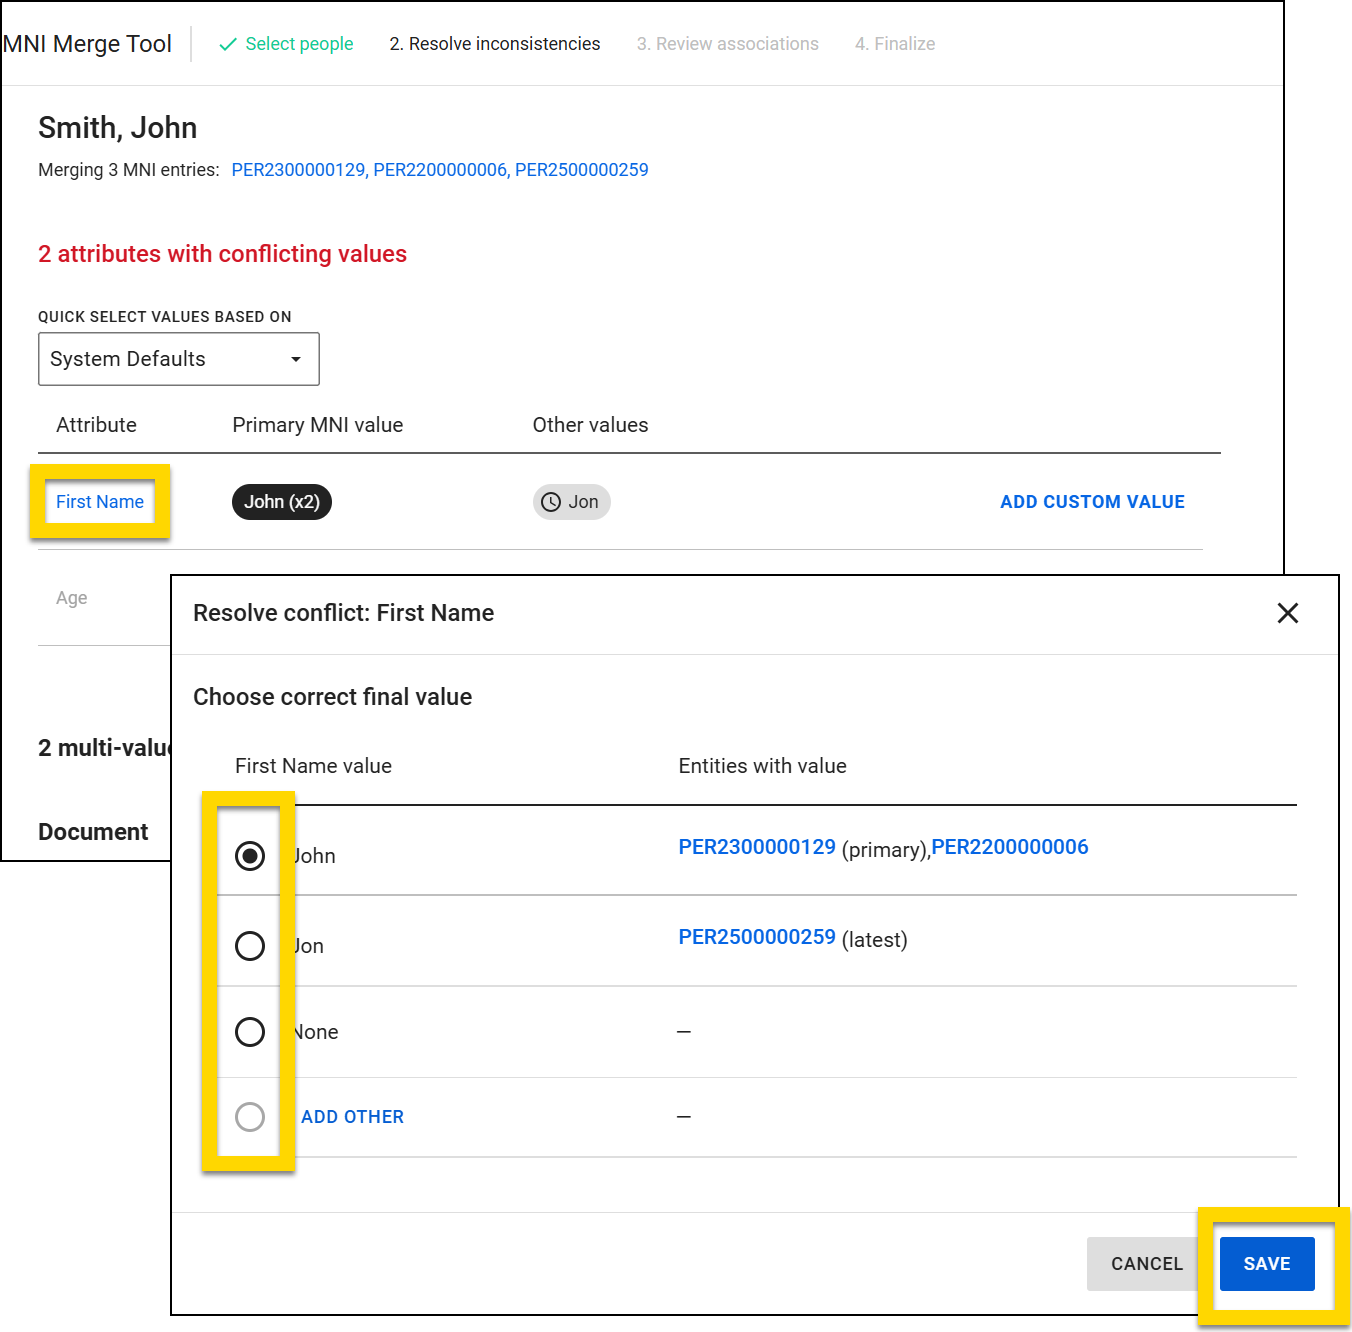This screenshot has width=1352, height=1332.
Task: Choose the None option for First Name
Action: [x=250, y=1031]
